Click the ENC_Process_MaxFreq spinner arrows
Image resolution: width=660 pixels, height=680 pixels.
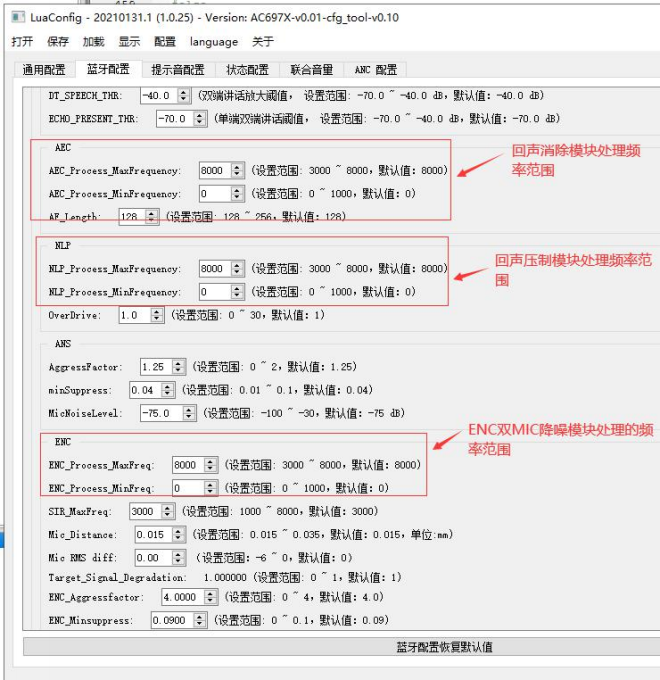210,465
